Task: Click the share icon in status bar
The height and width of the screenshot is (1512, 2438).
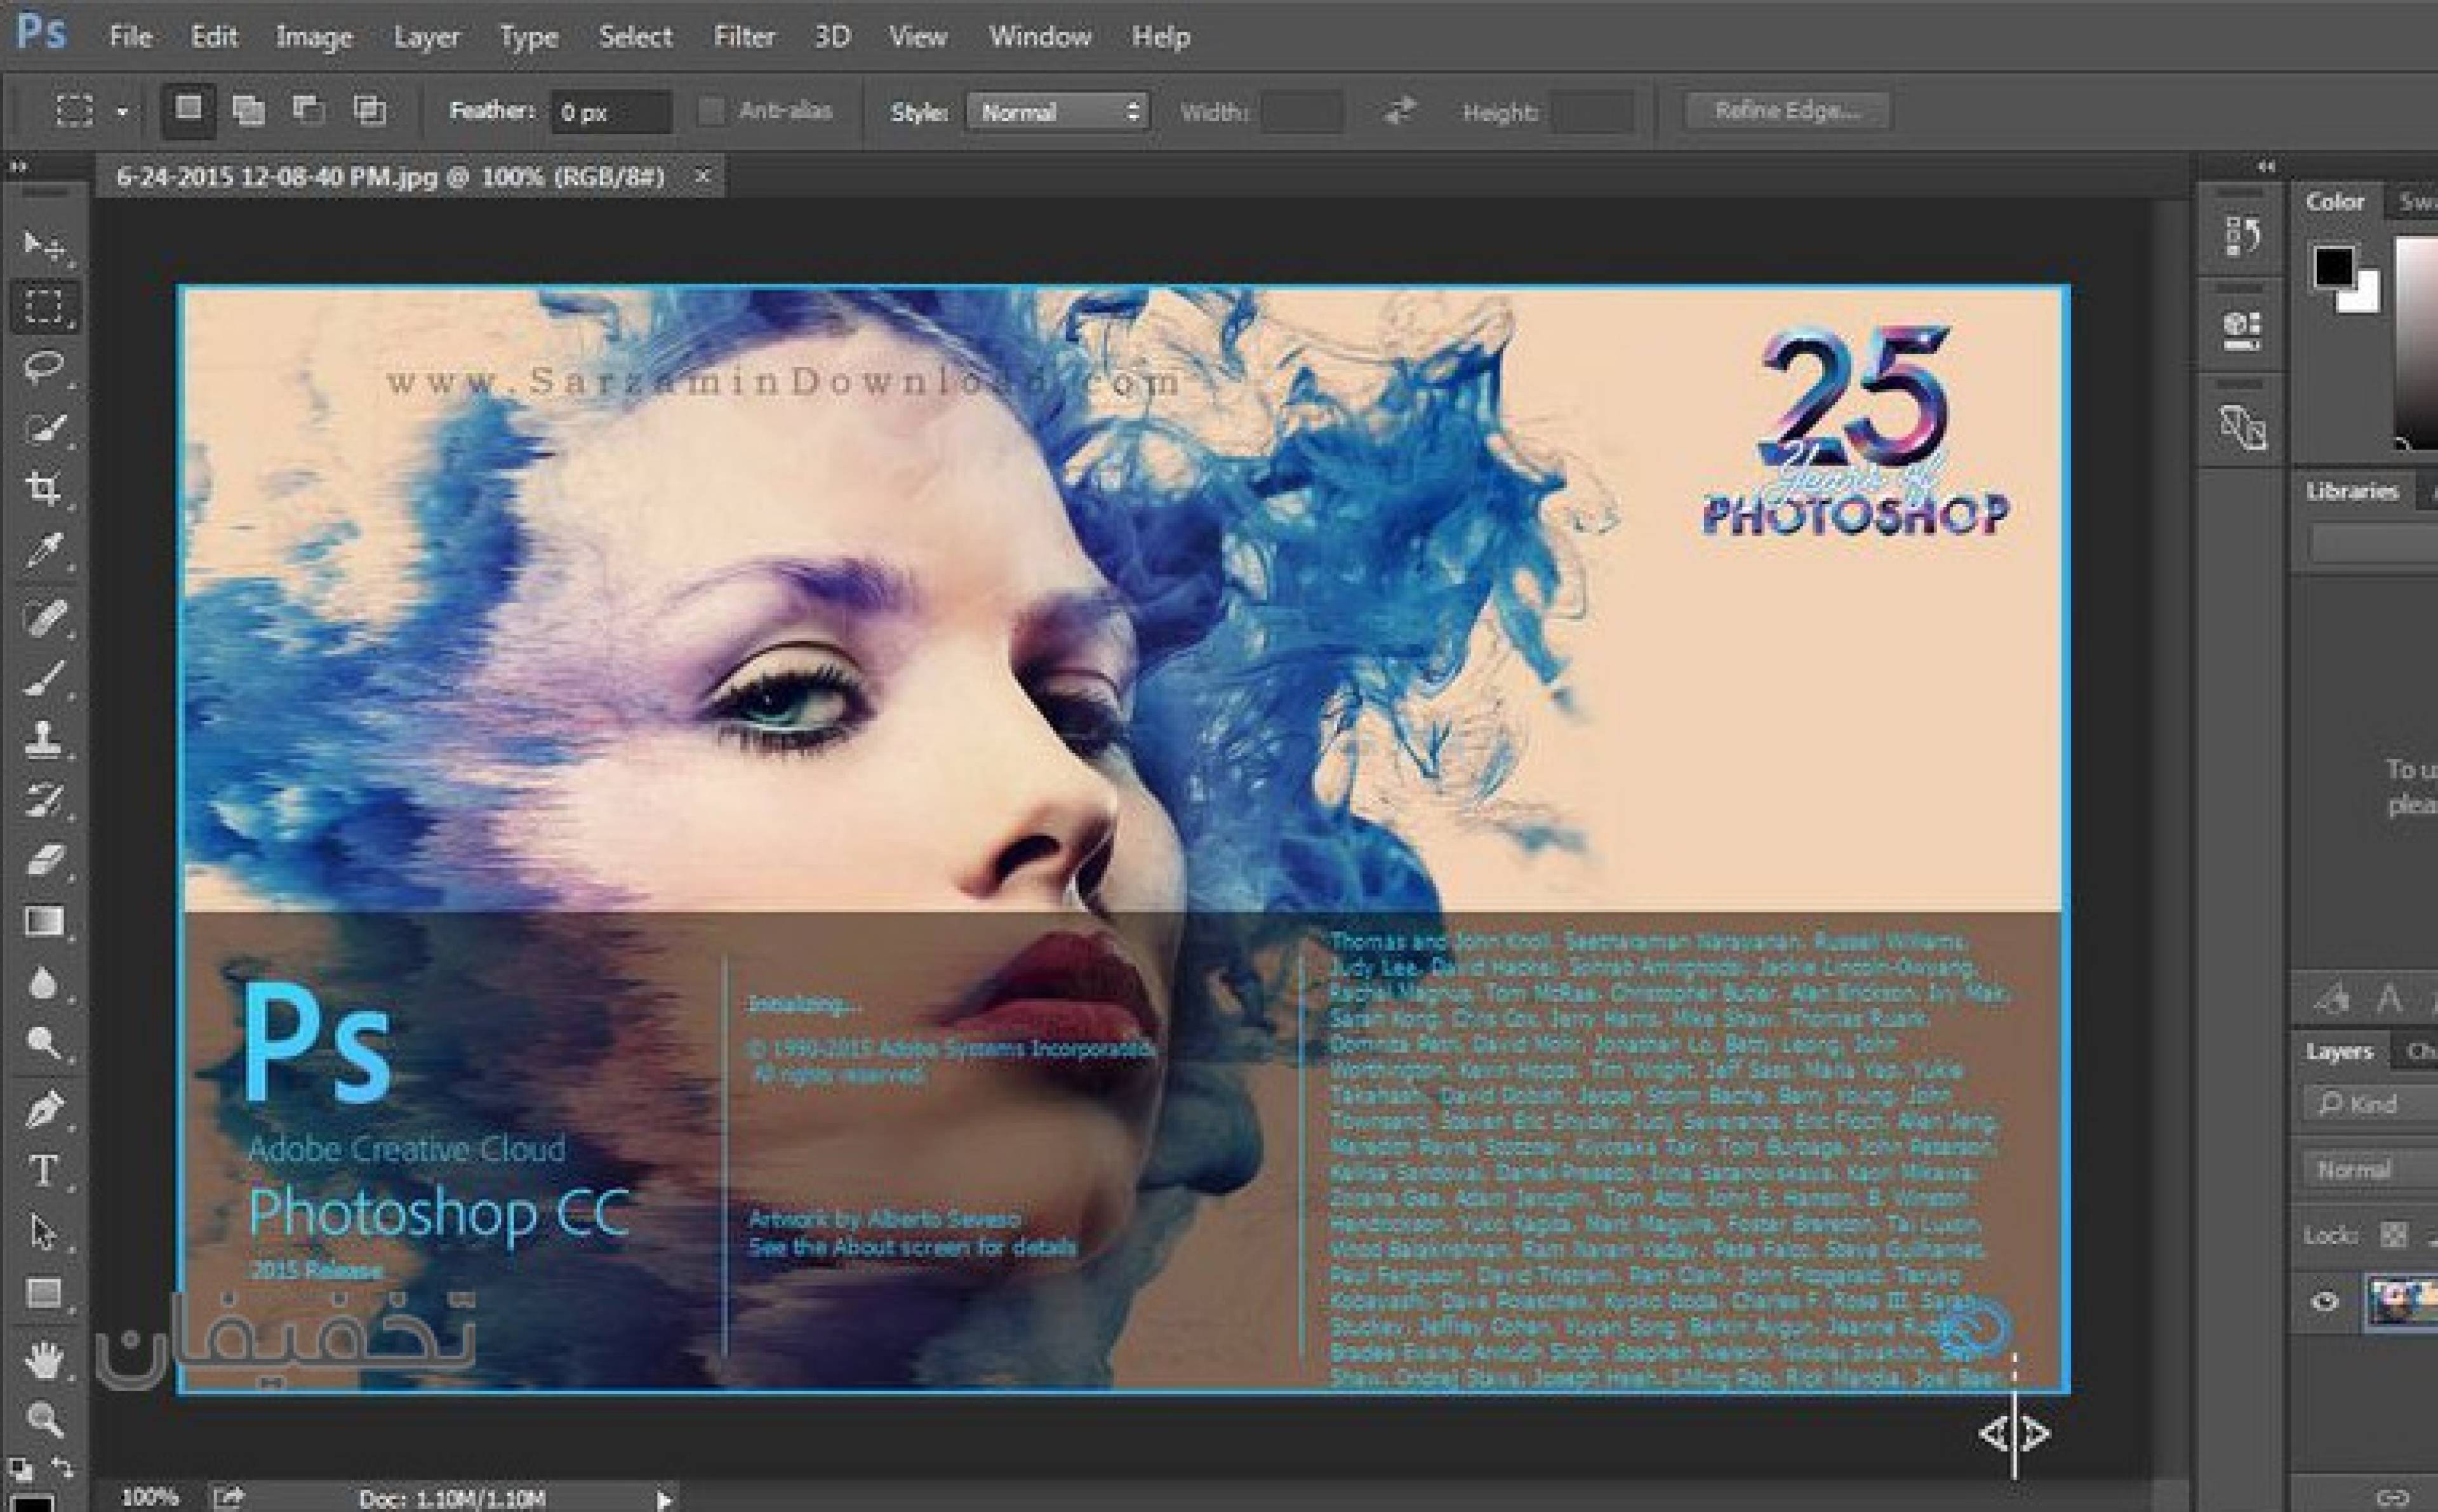Action: [229, 1498]
